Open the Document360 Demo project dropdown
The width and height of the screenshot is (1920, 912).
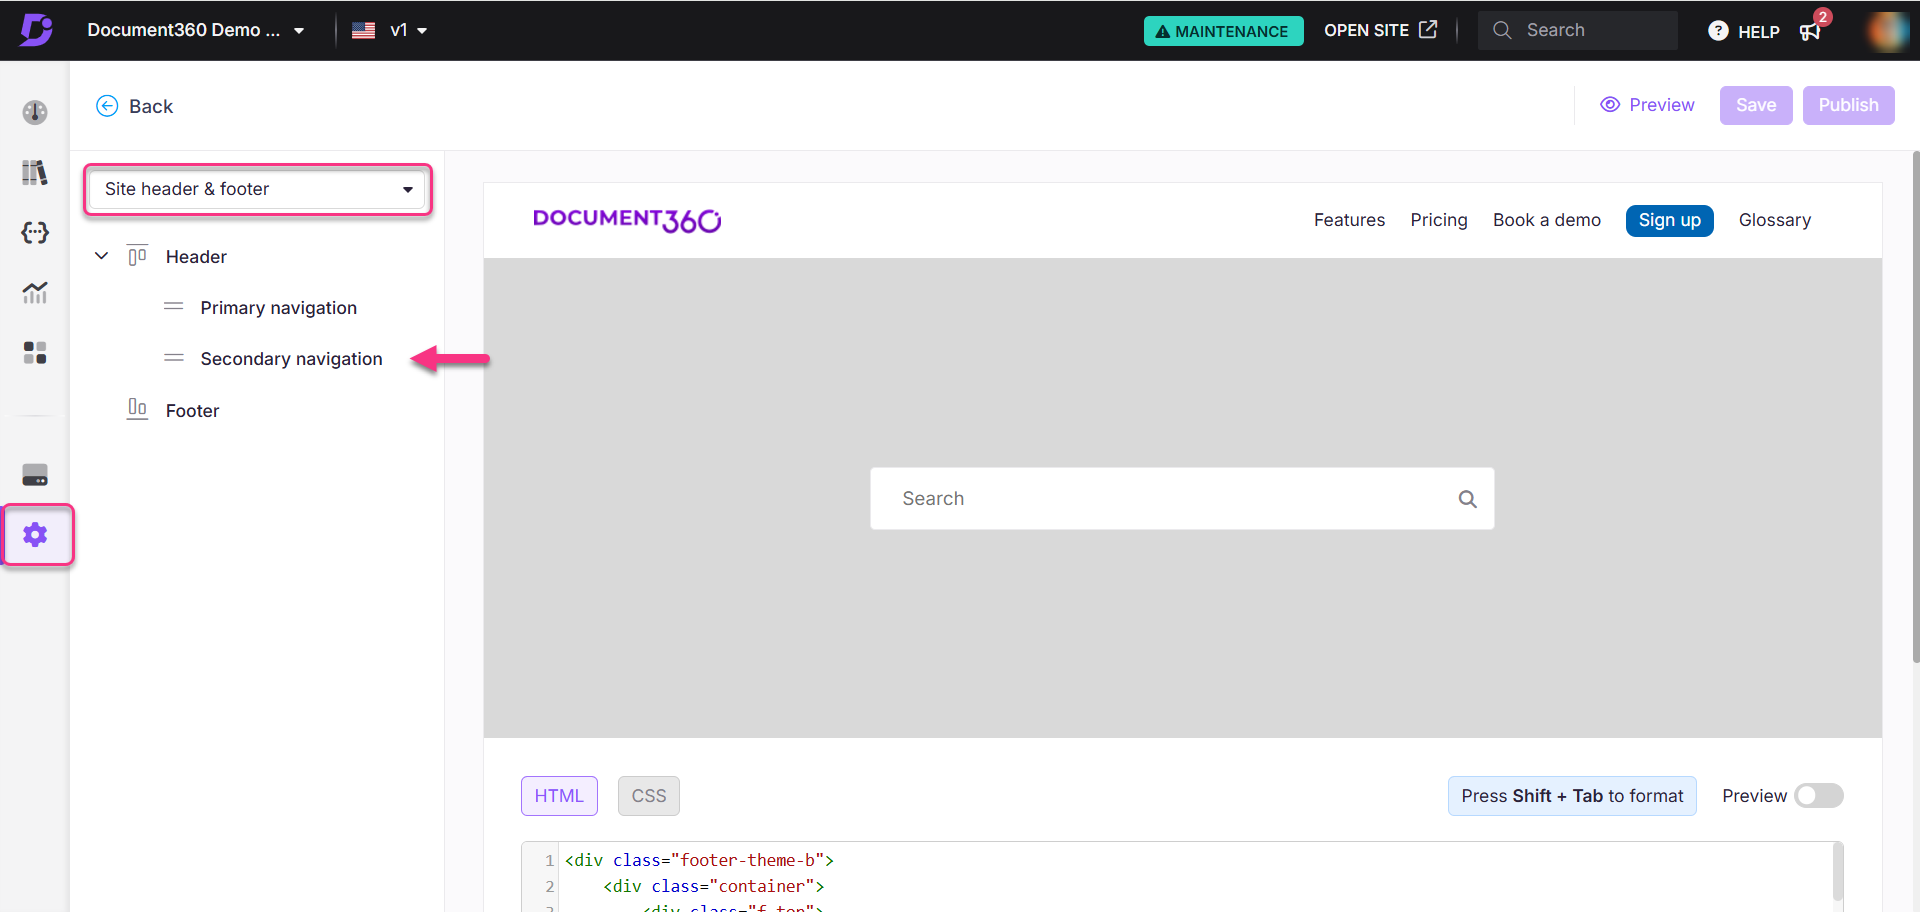196,30
